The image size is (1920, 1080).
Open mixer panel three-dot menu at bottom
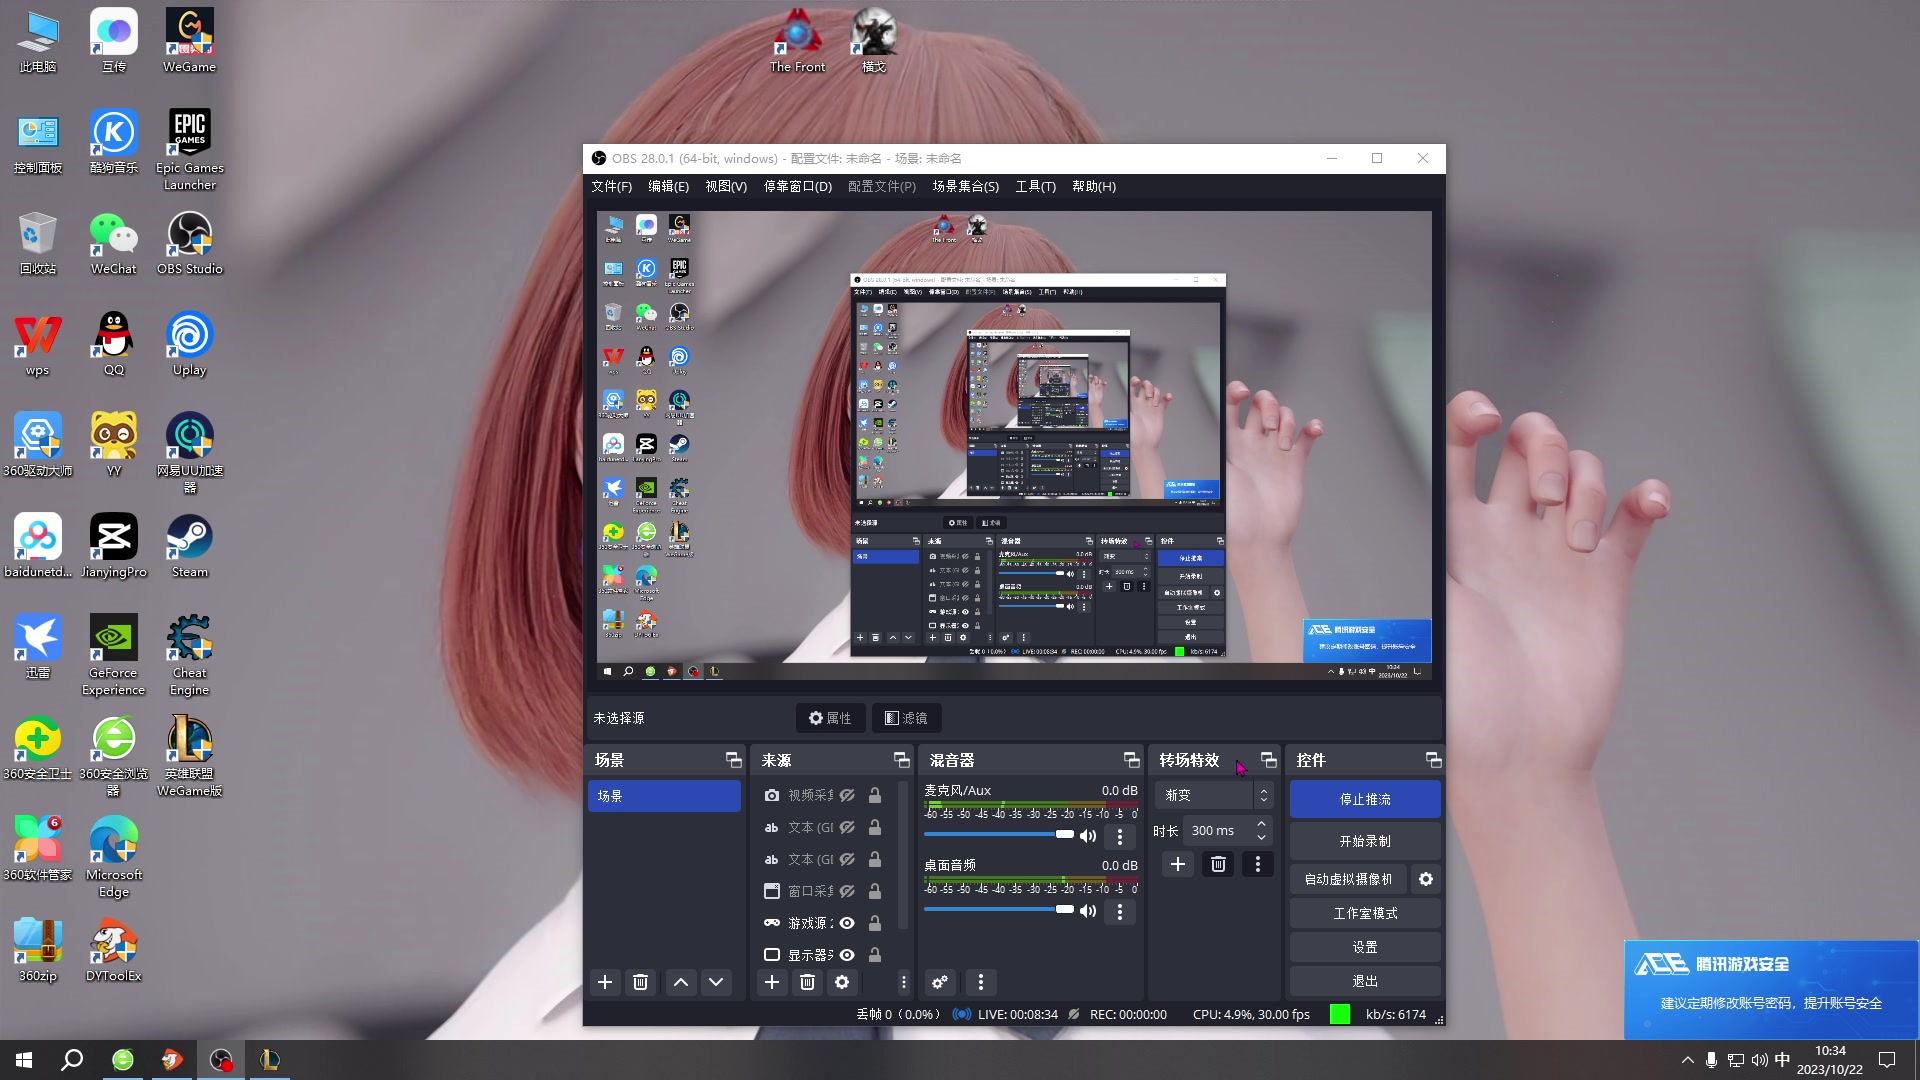(981, 982)
